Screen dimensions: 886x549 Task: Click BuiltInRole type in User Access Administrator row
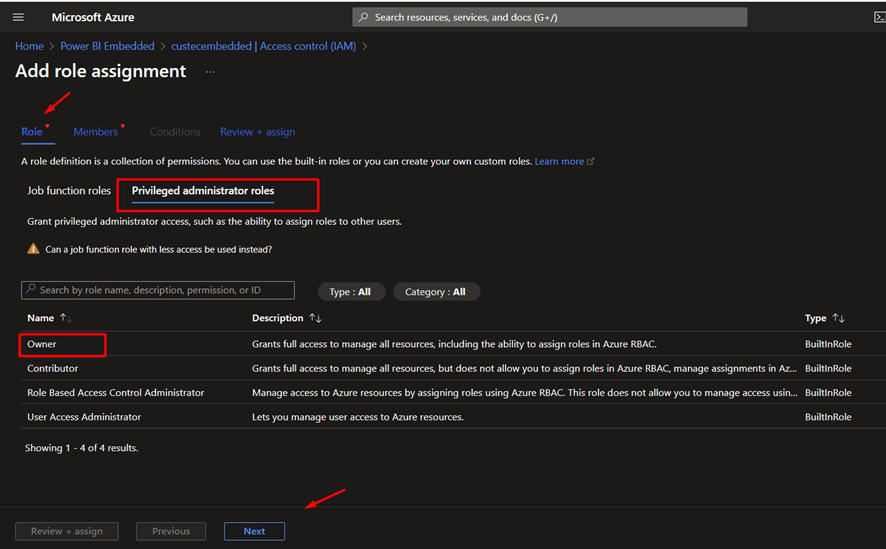click(828, 417)
